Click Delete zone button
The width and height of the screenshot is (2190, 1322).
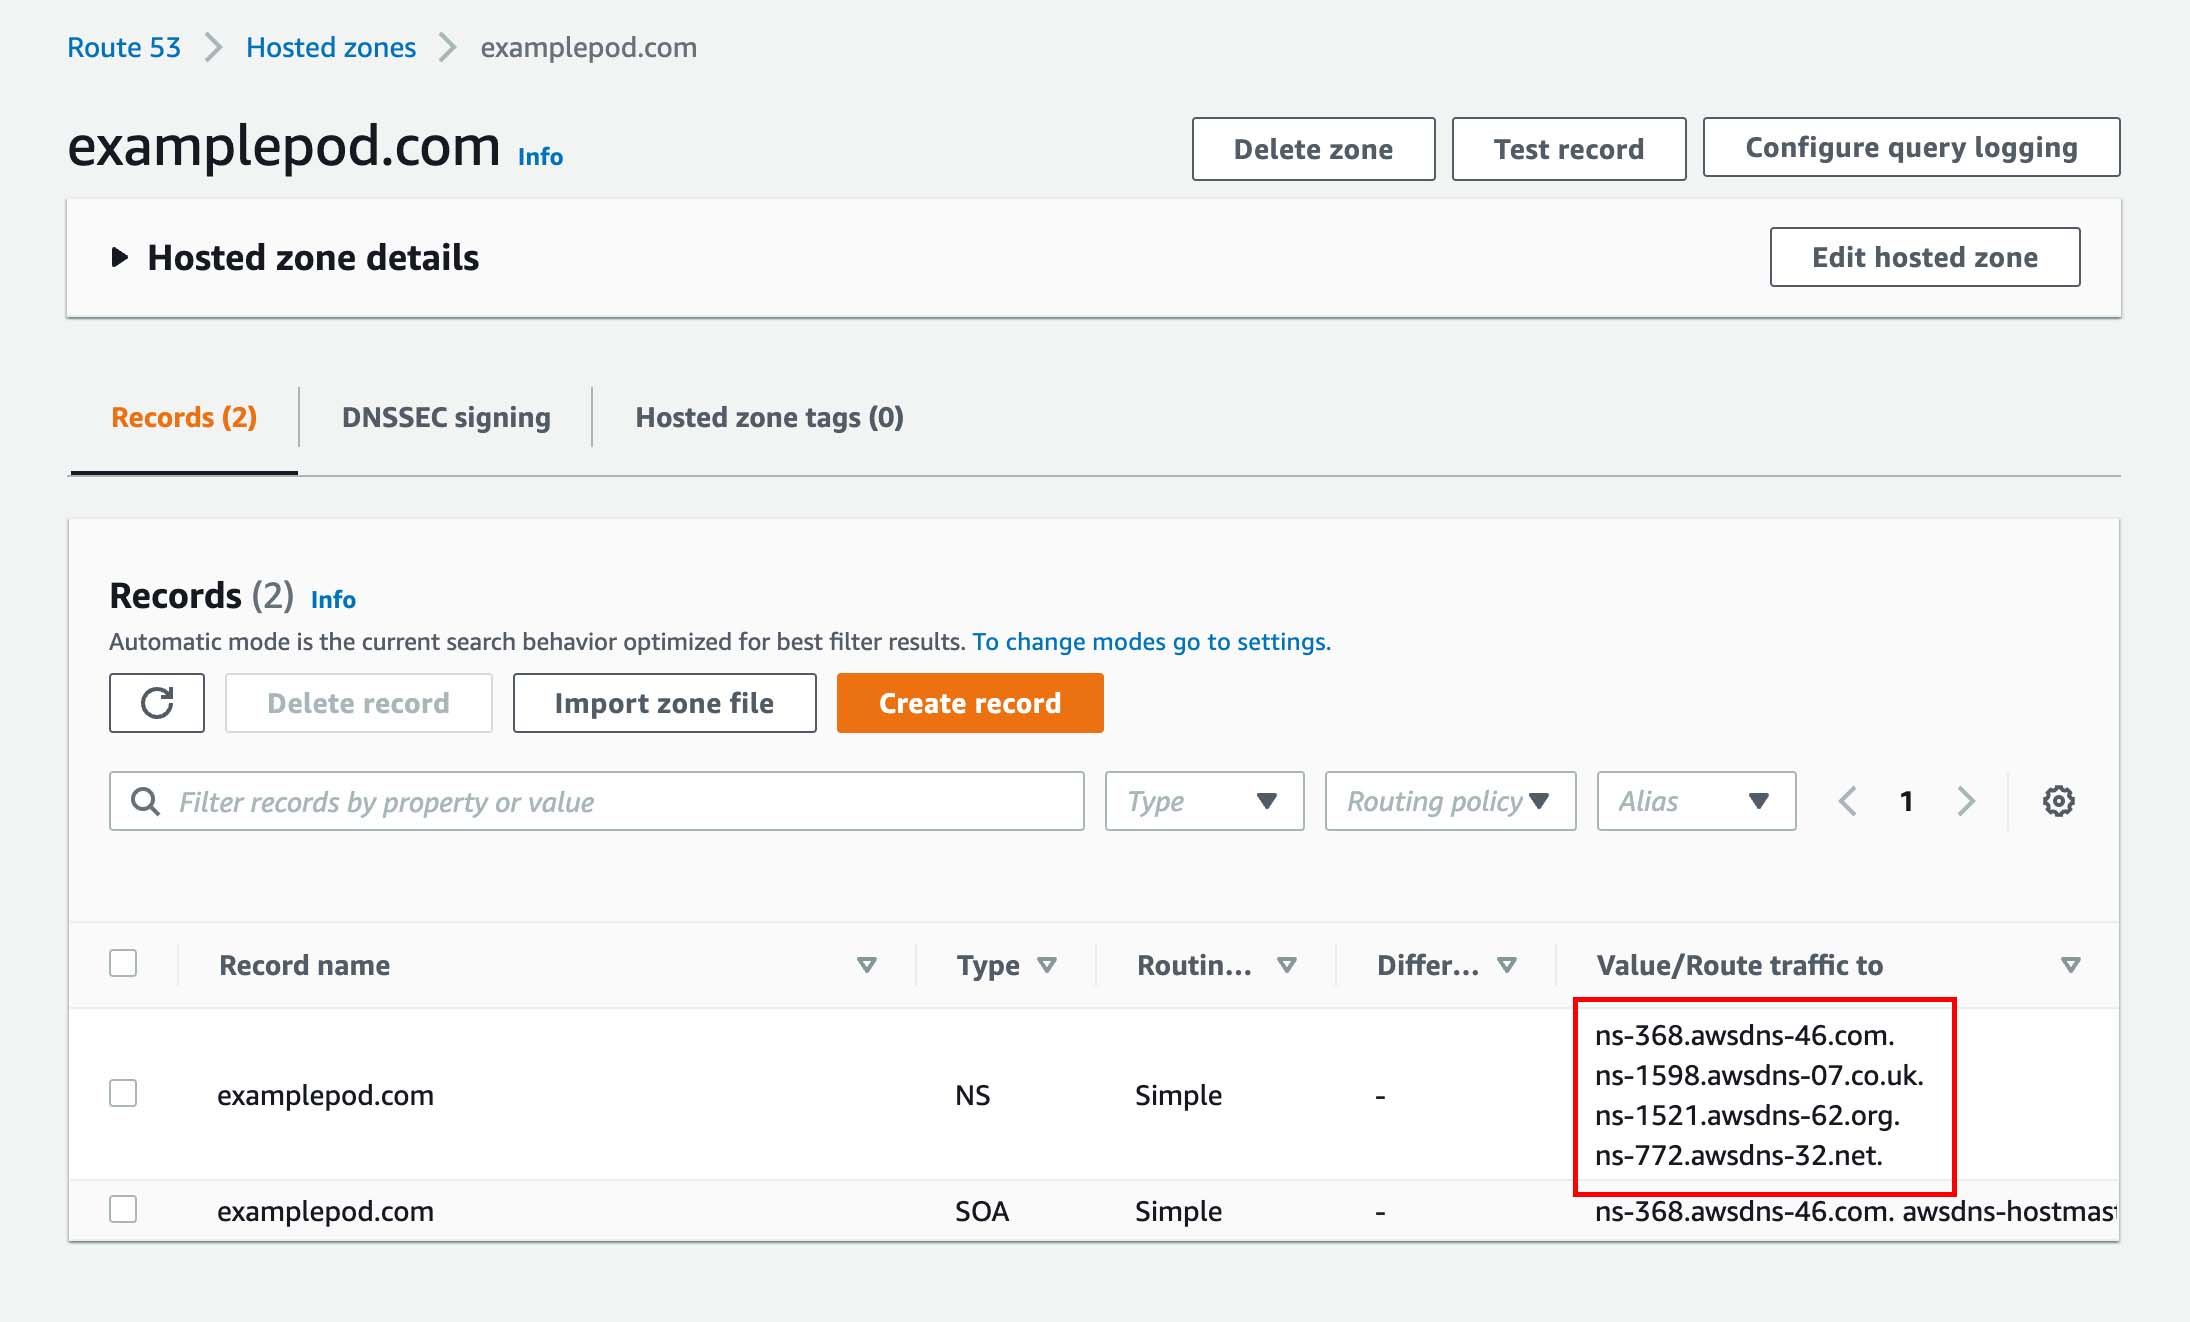[1313, 149]
